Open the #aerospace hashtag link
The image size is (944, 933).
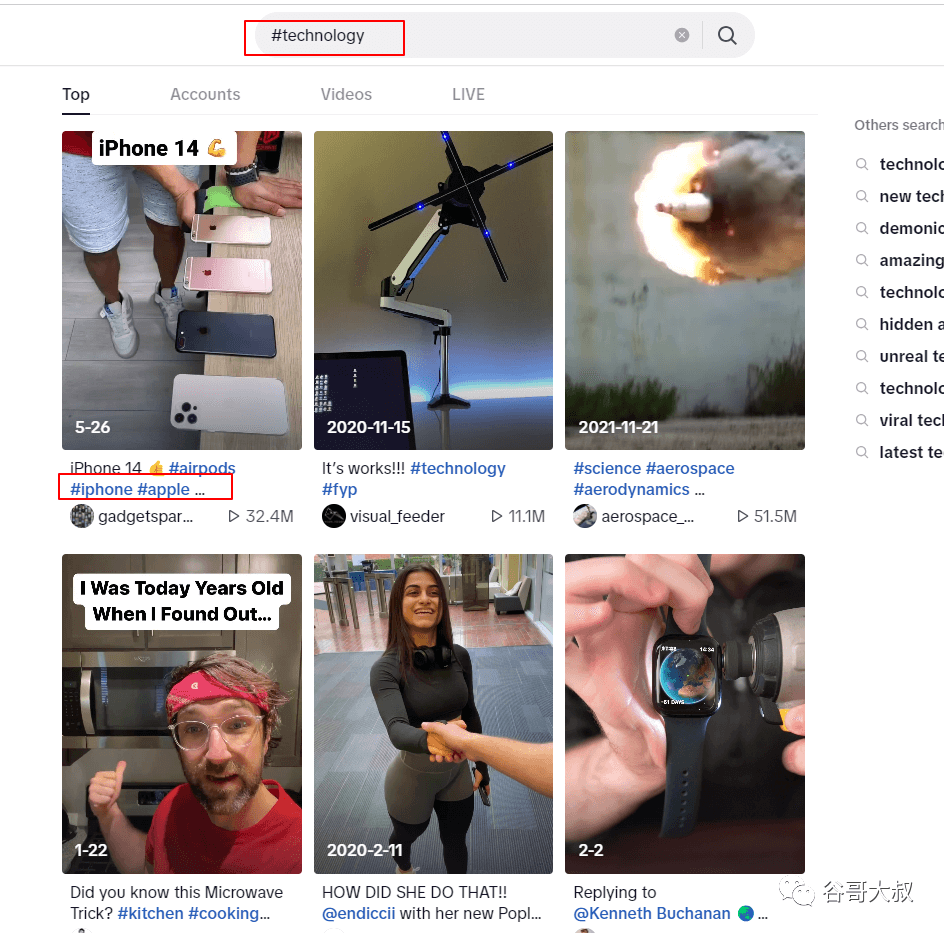(x=690, y=468)
